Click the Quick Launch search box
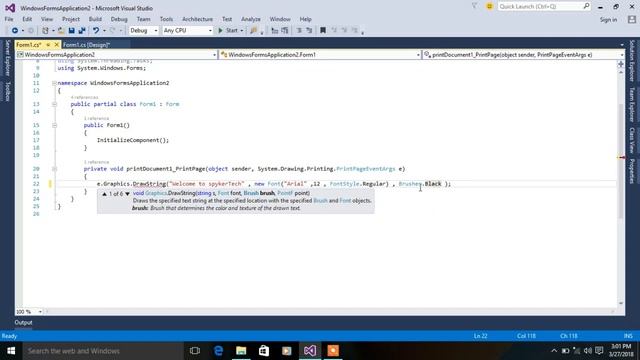Screen dimensions: 640x360 tap(544, 7)
